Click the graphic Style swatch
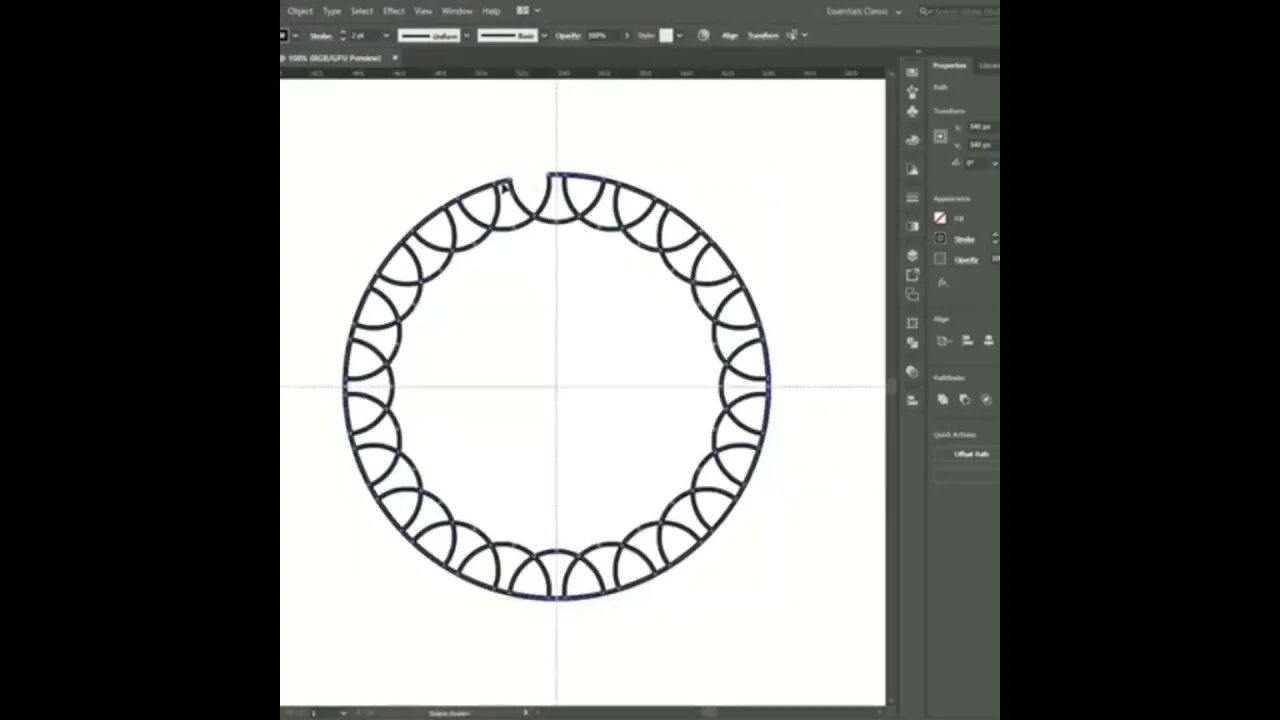Viewport: 1280px width, 720px height. click(x=666, y=36)
